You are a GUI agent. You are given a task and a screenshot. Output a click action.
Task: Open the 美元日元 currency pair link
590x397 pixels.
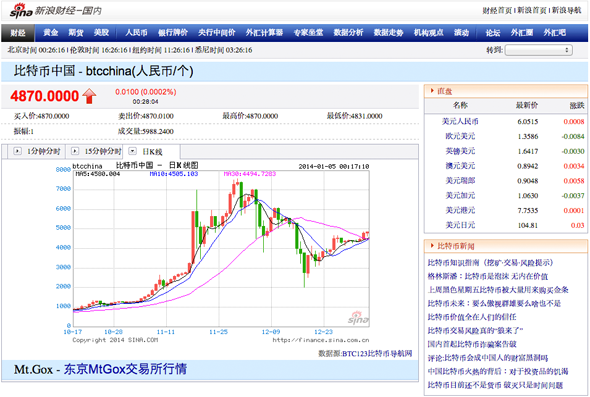click(460, 225)
